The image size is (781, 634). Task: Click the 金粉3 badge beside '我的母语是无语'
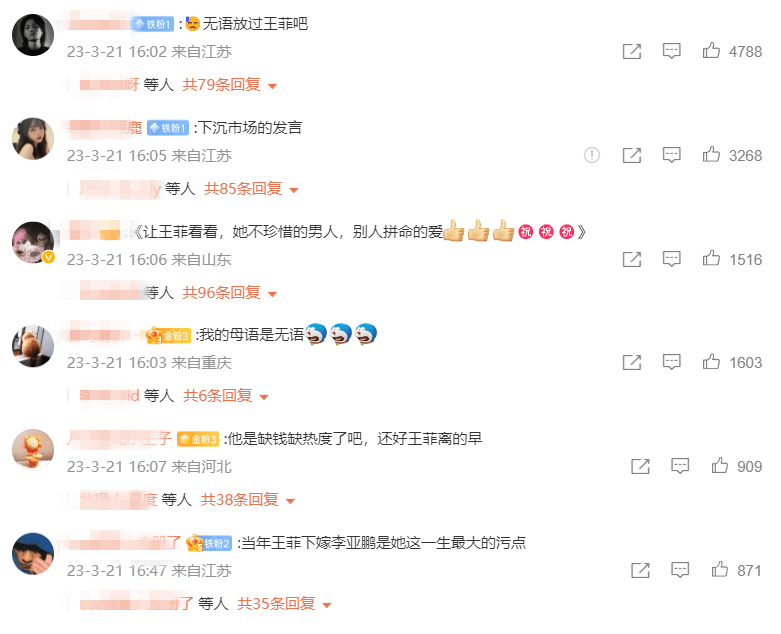click(x=168, y=336)
